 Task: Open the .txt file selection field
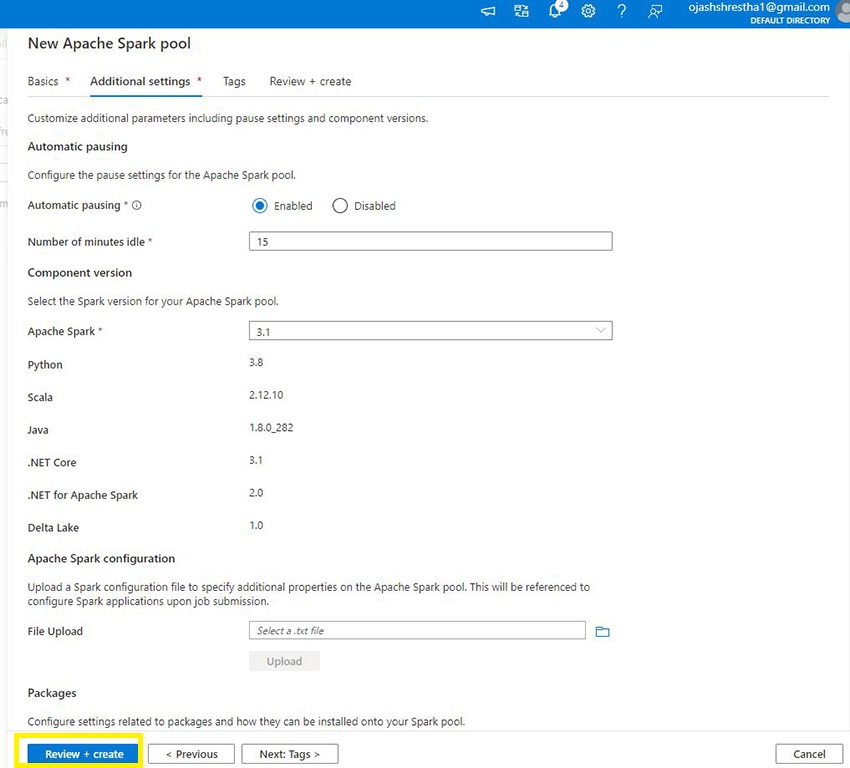(x=417, y=630)
